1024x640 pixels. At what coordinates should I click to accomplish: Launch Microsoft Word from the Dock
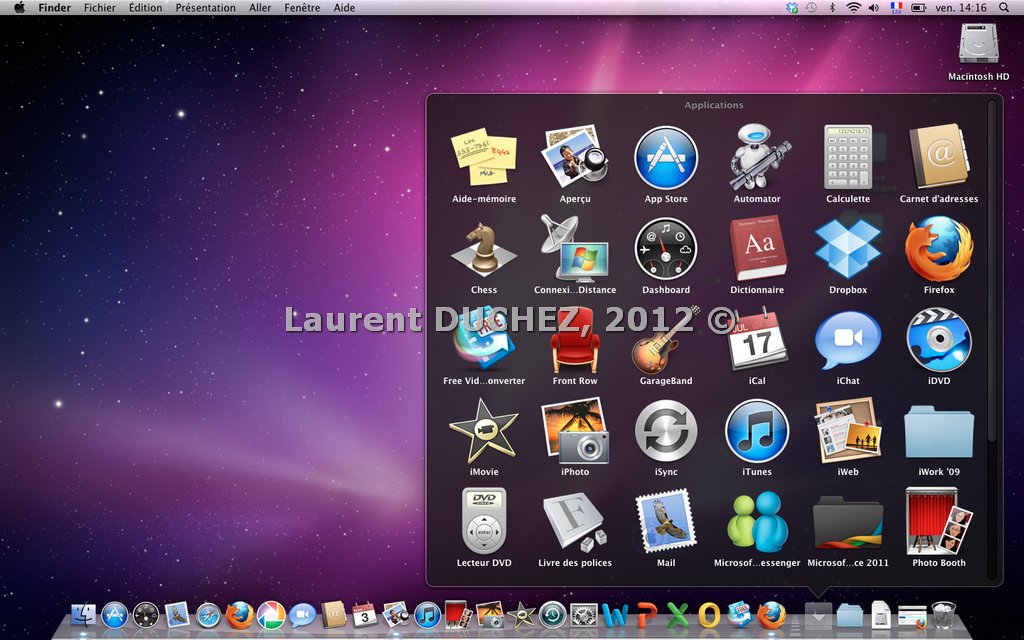[x=615, y=615]
